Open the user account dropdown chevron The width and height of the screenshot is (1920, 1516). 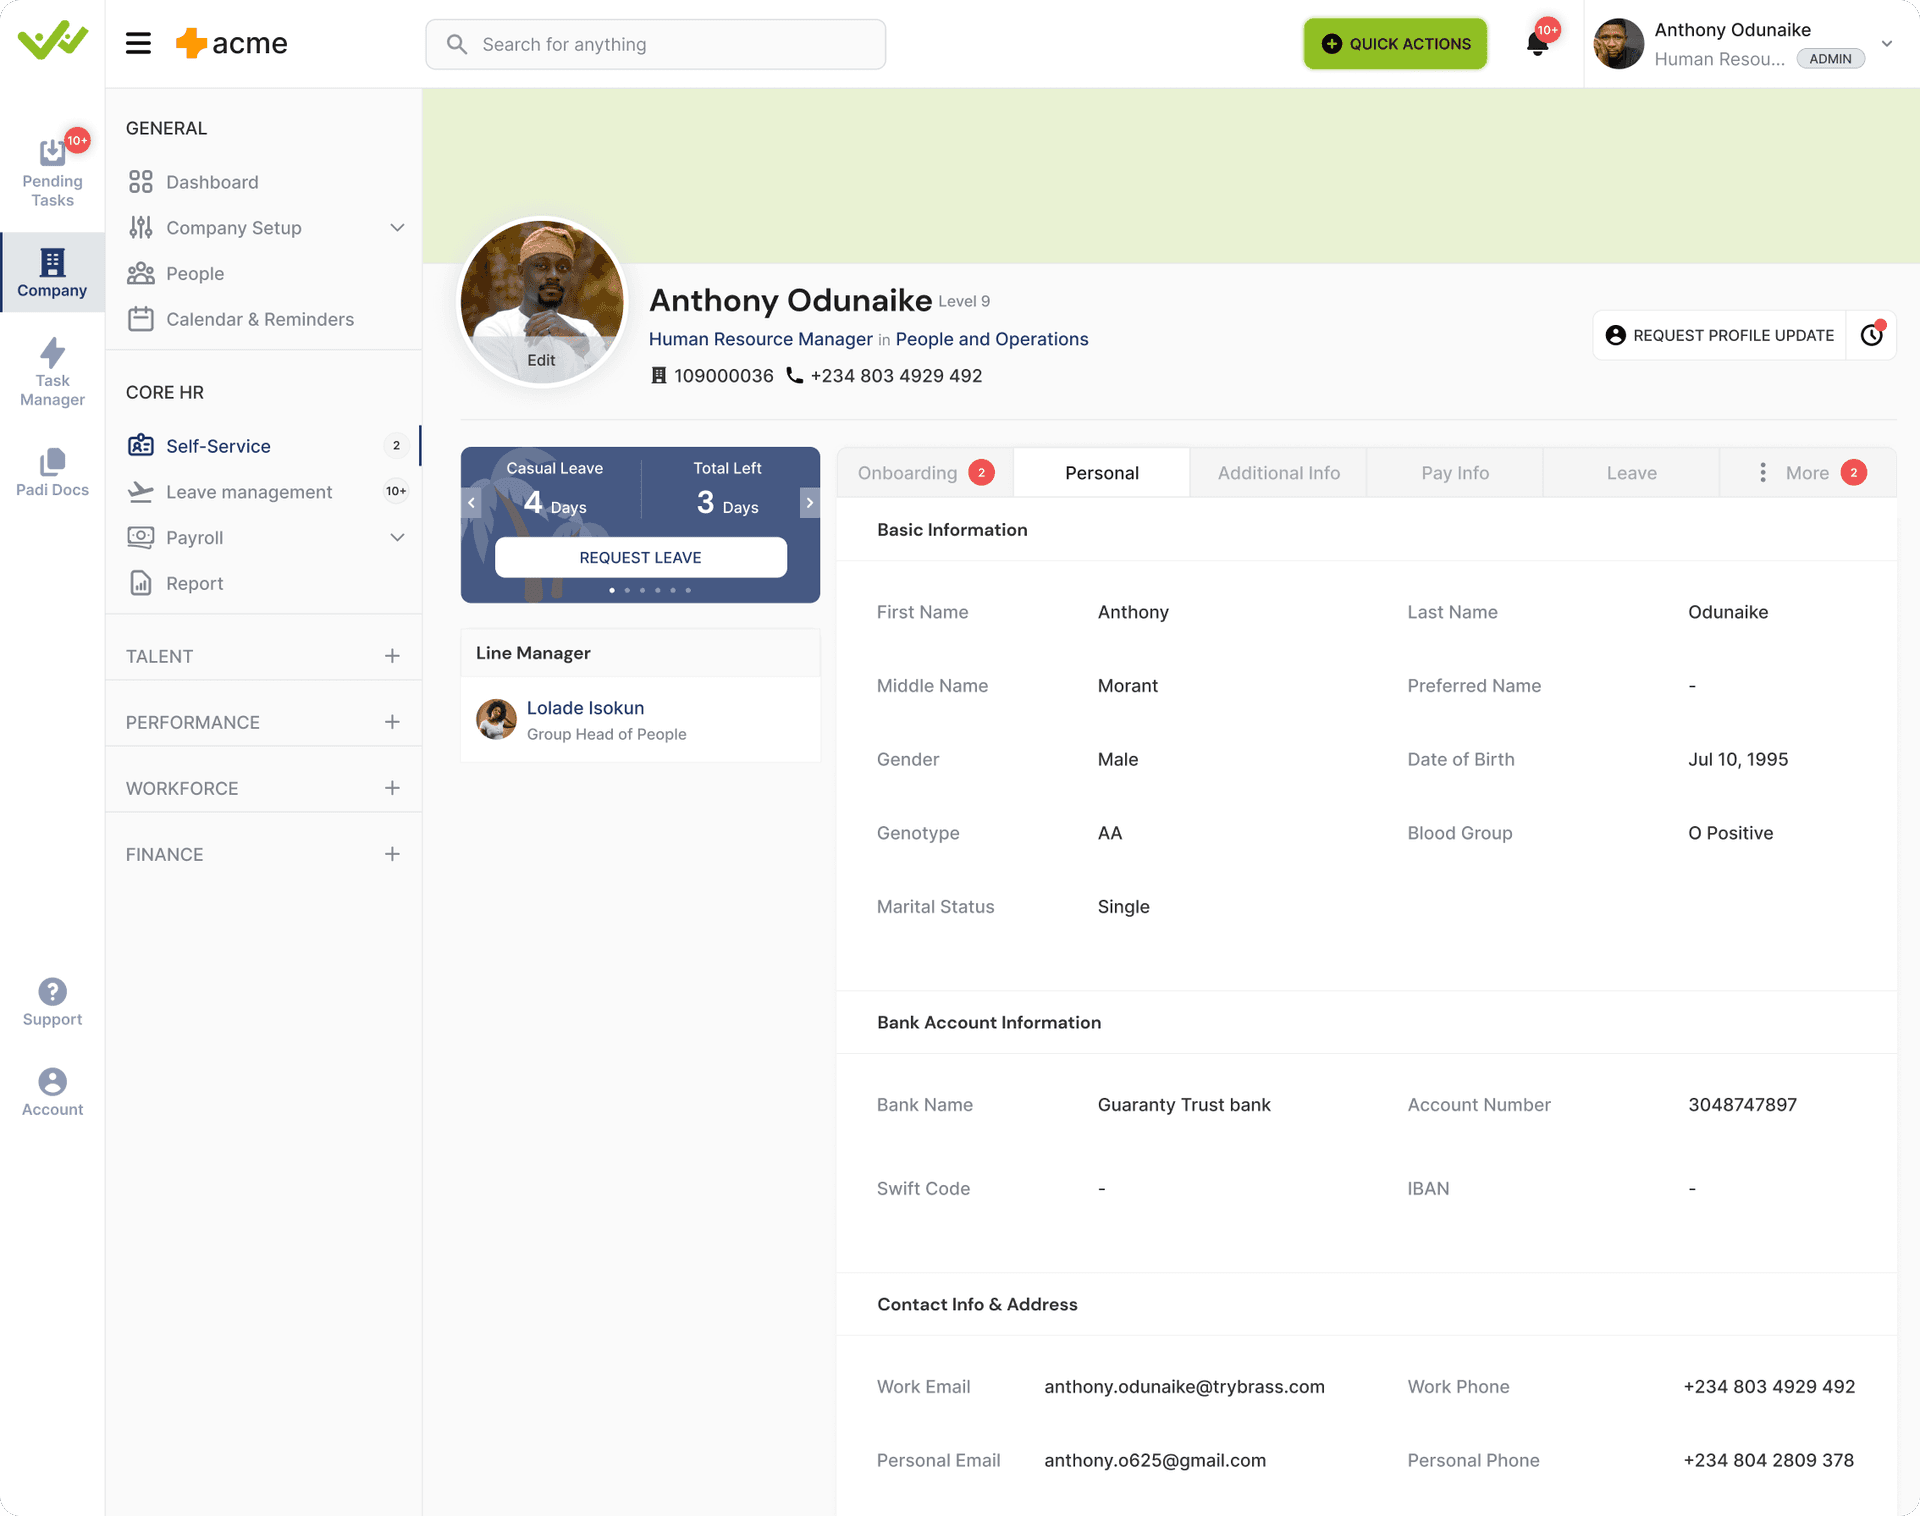pyautogui.click(x=1886, y=43)
